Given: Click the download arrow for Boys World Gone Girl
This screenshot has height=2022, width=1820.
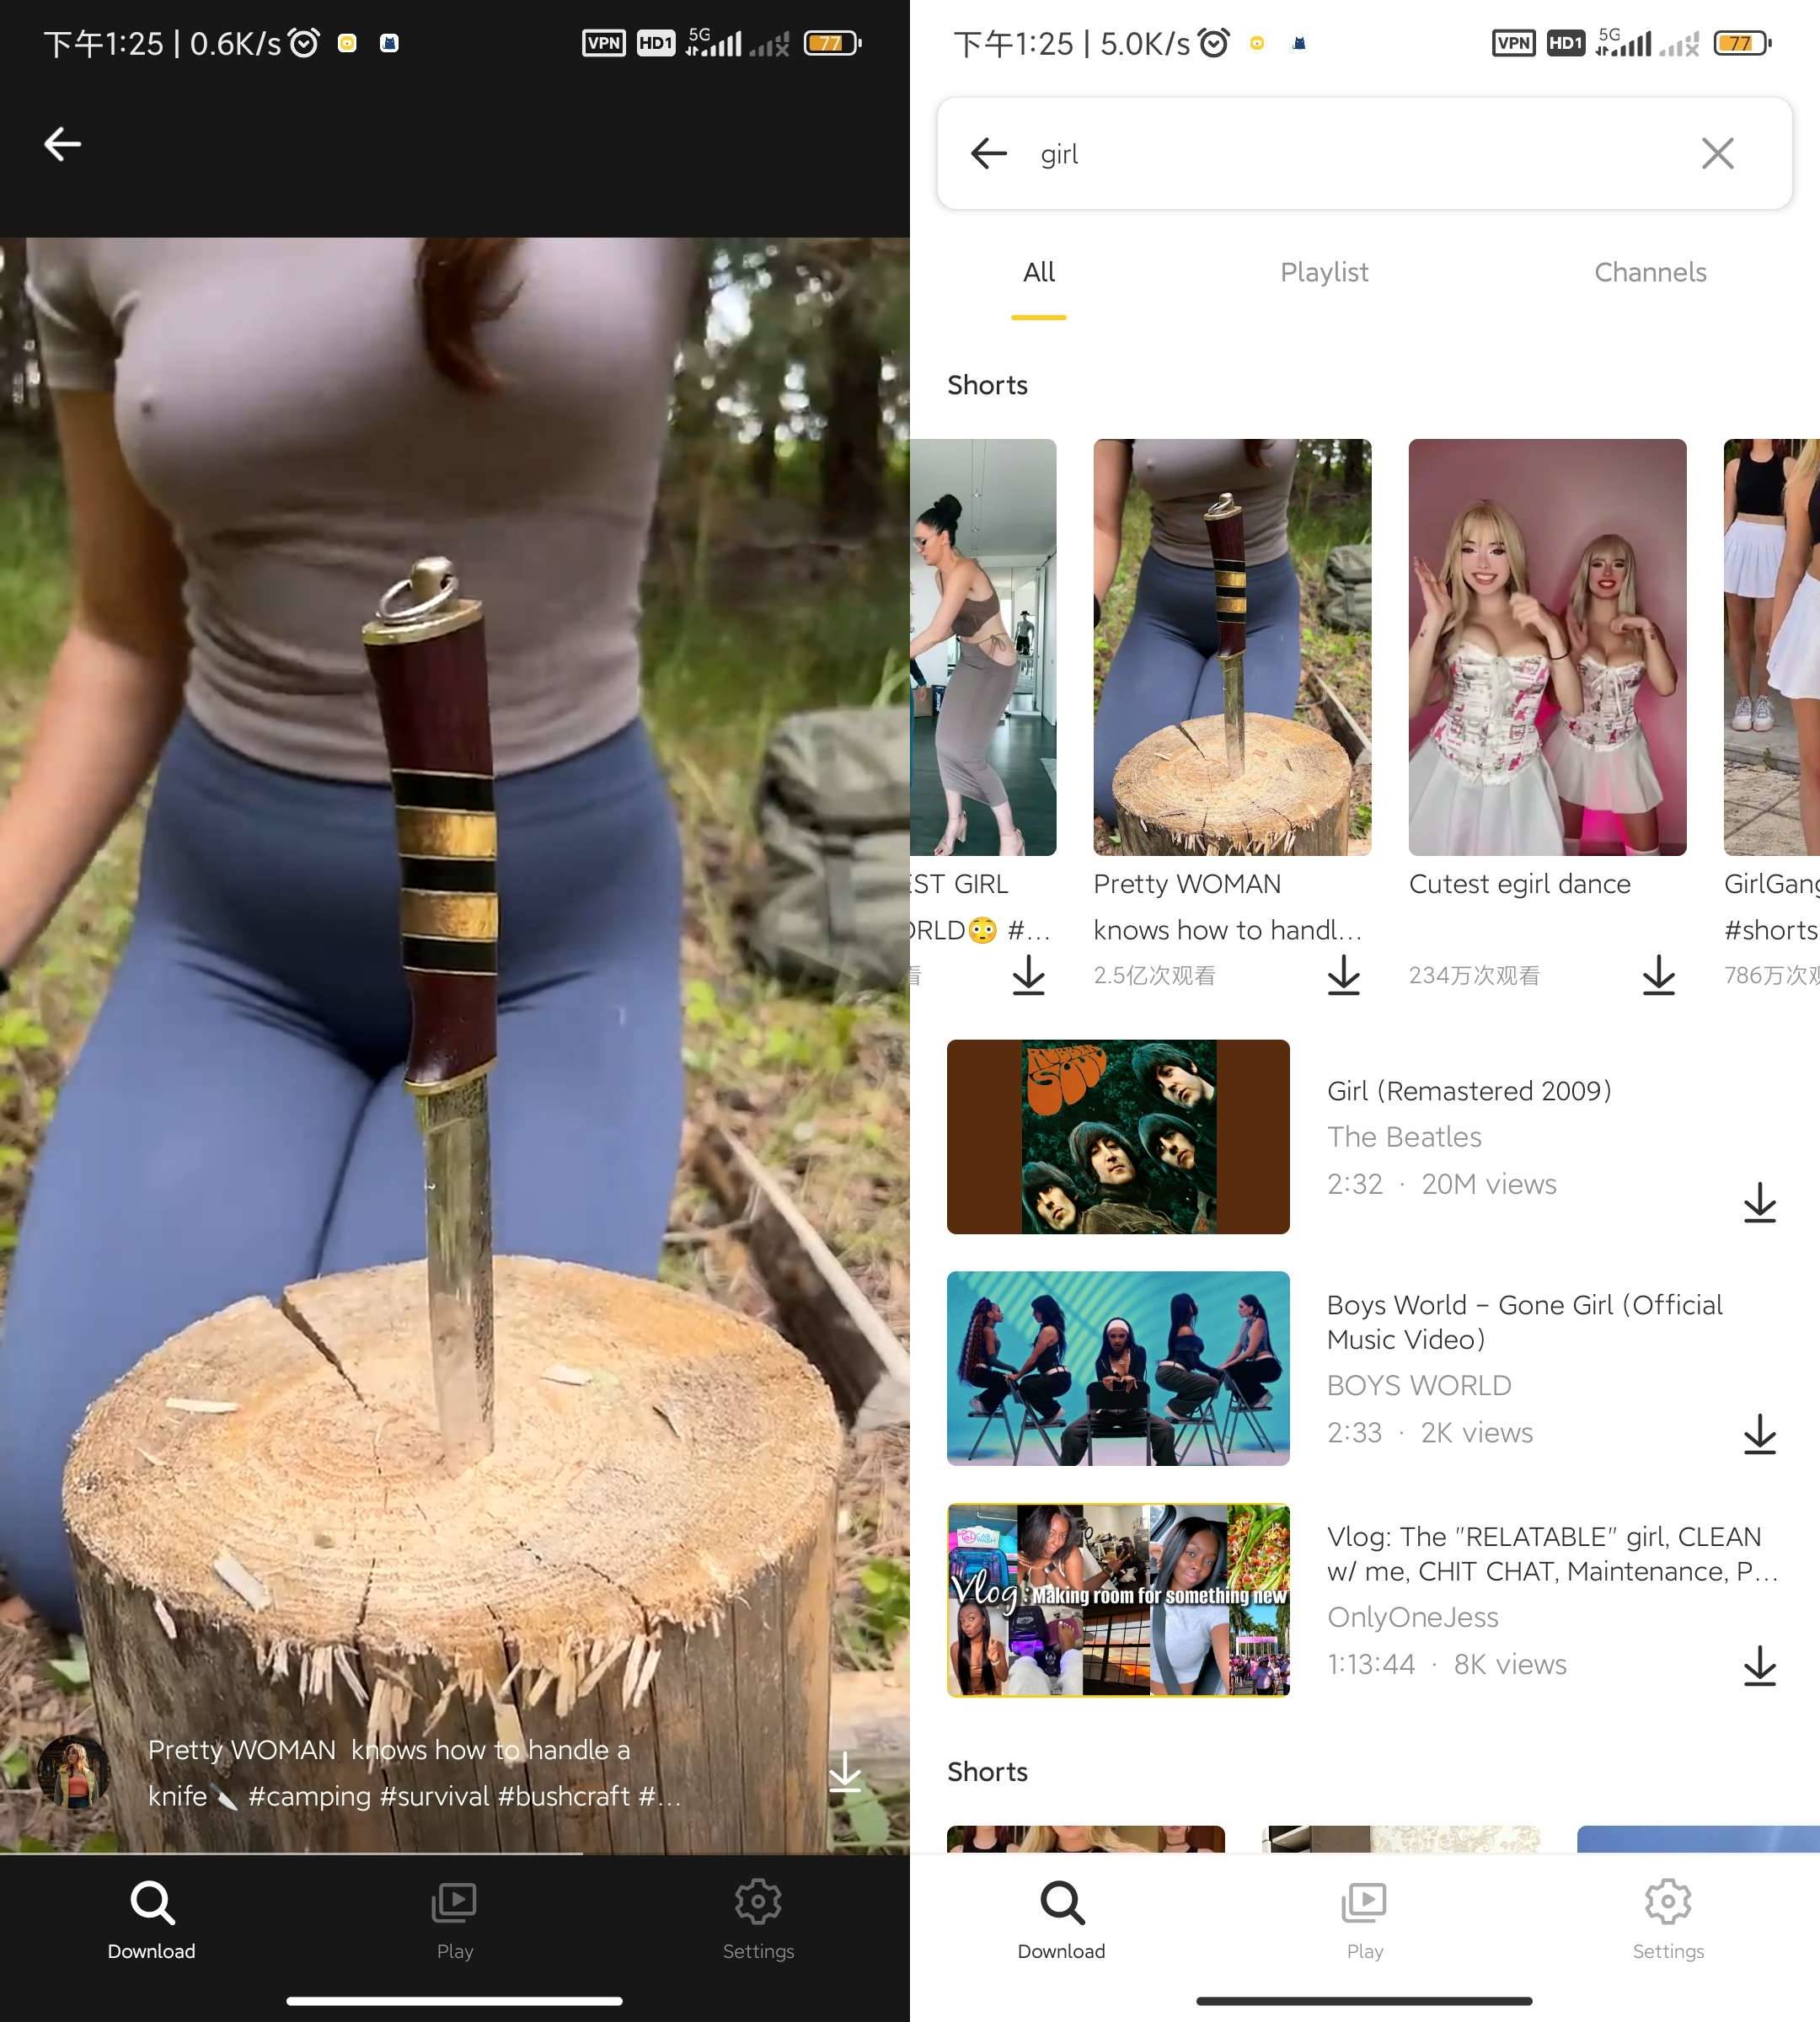Looking at the screenshot, I should tap(1760, 1433).
